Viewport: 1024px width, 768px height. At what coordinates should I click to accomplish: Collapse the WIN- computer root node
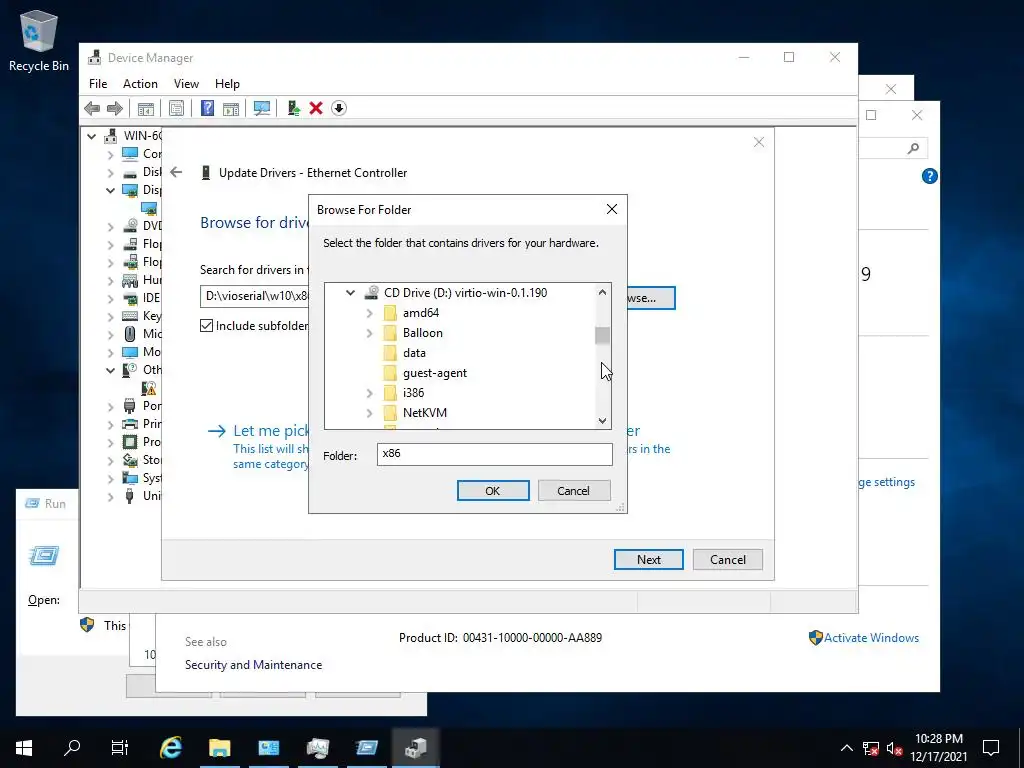pyautogui.click(x=92, y=136)
